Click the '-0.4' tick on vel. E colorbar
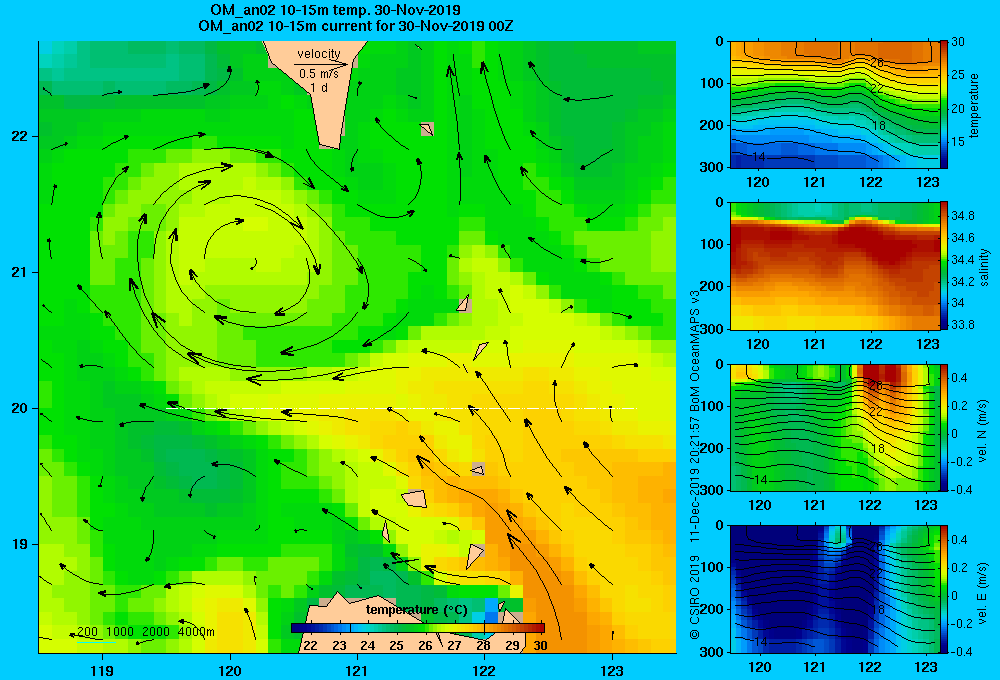Image resolution: width=1000 pixels, height=680 pixels. pyautogui.click(x=960, y=651)
